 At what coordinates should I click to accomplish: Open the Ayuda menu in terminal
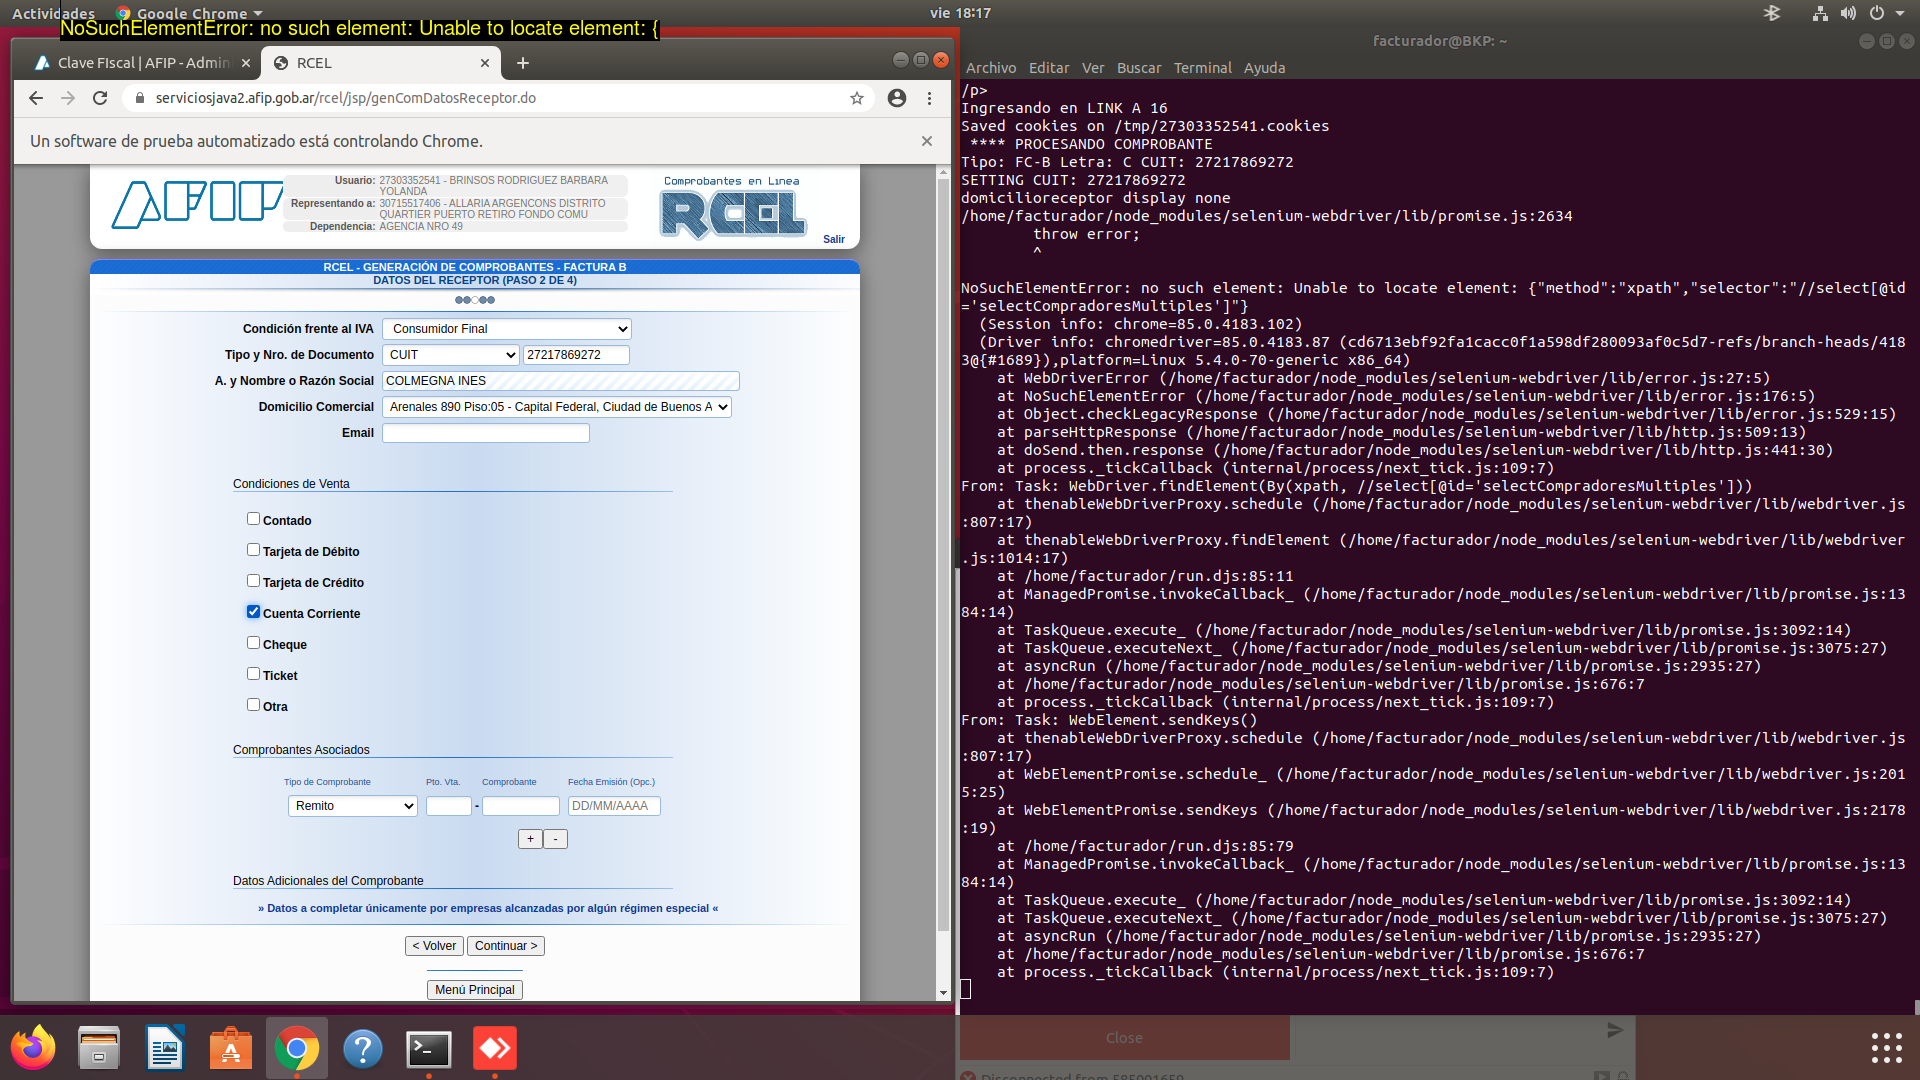click(1264, 68)
